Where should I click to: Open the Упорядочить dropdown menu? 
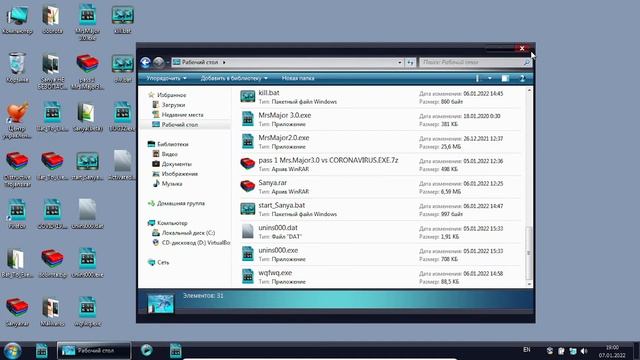coord(166,78)
